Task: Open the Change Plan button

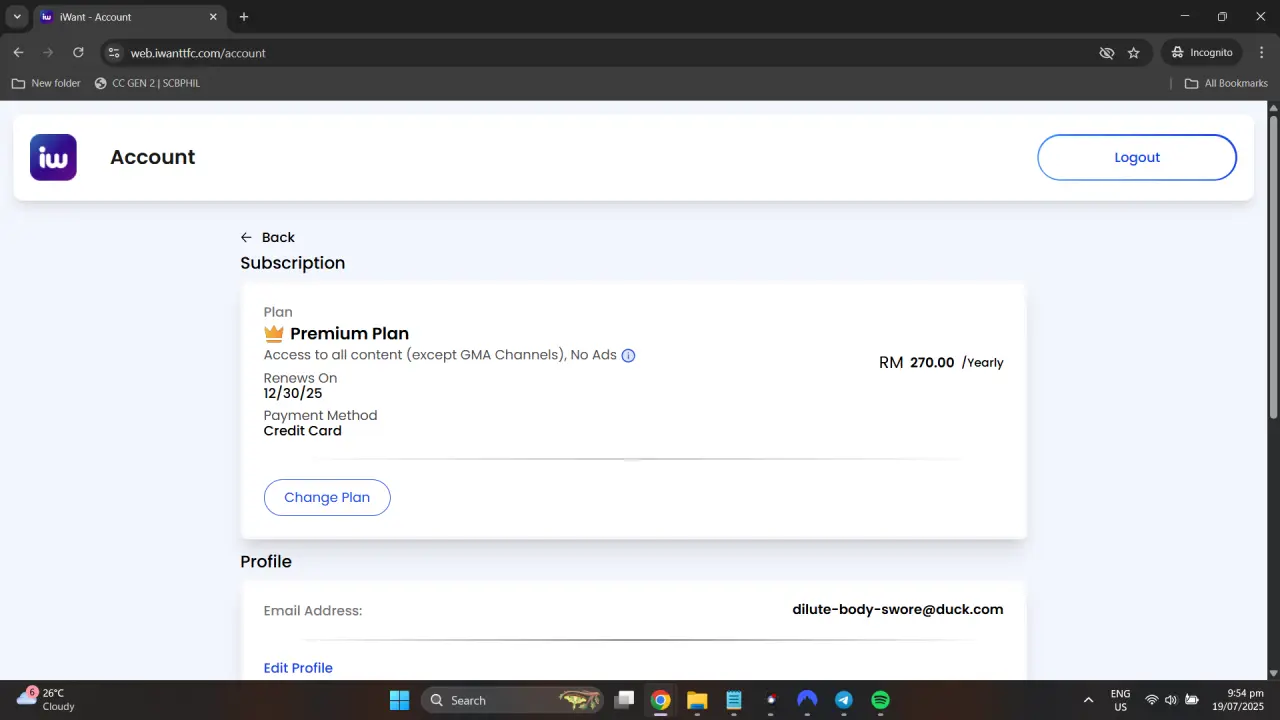Action: pyautogui.click(x=327, y=497)
